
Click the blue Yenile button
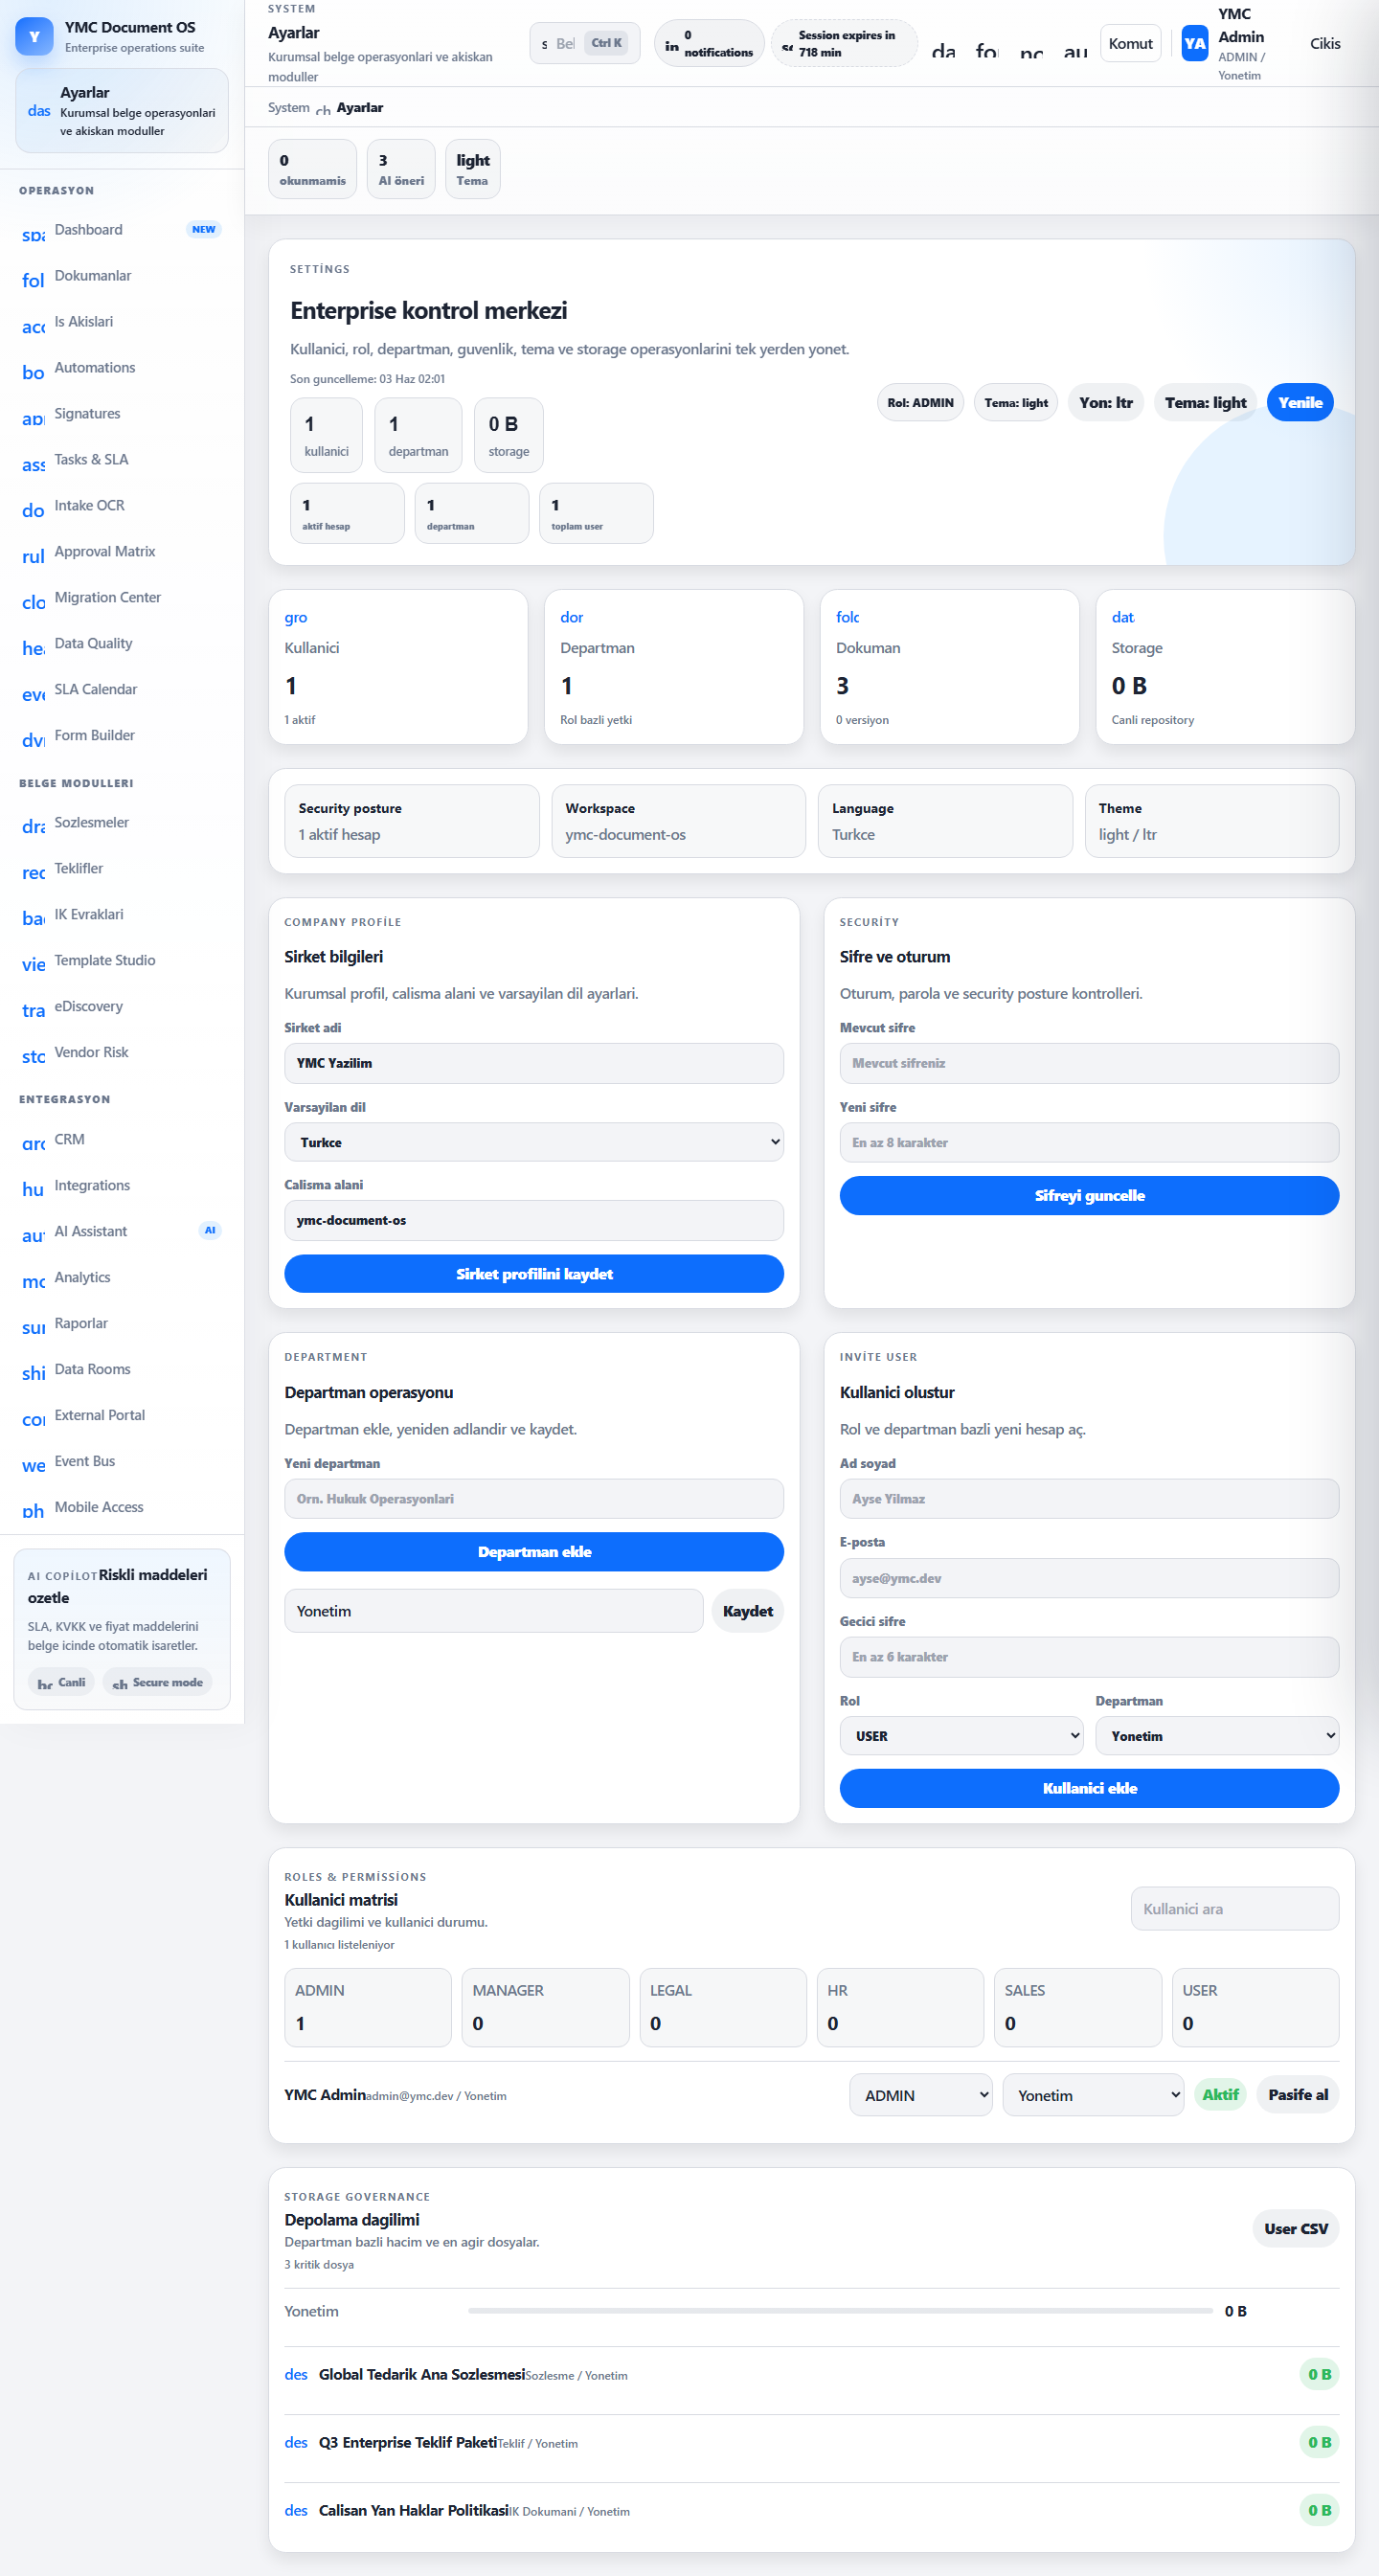click(x=1299, y=403)
